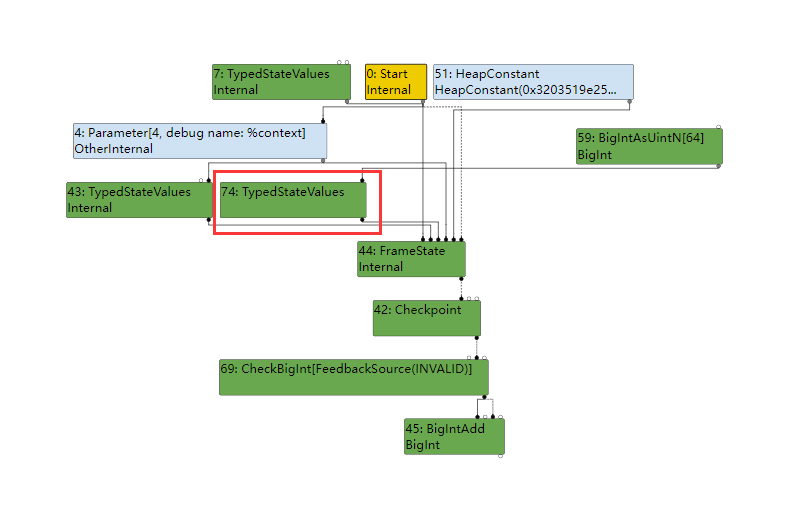
Task: Select the 59: BigIntAsUintN[64] node
Action: pos(648,146)
